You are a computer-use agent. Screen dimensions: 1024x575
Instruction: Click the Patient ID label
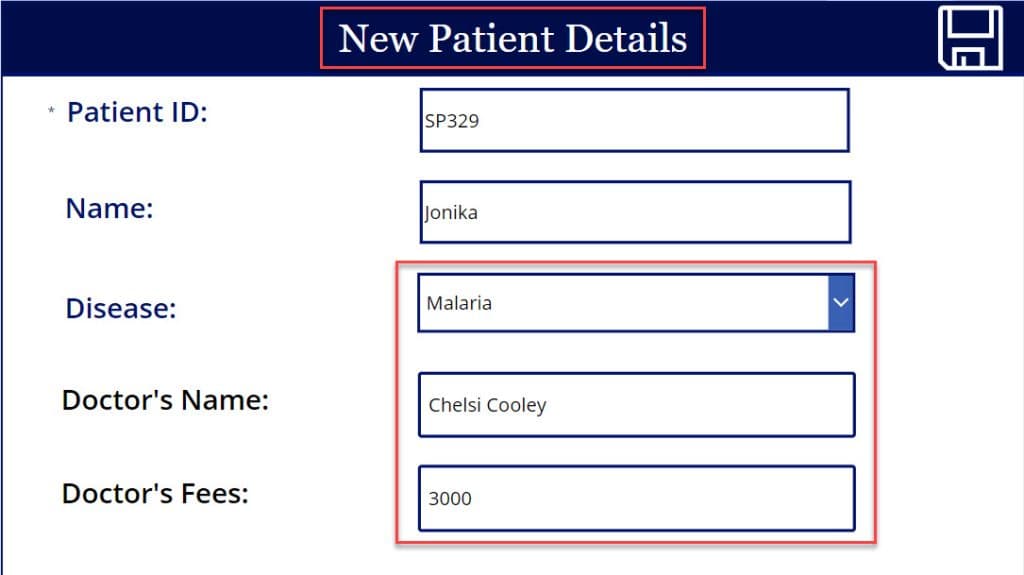click(137, 112)
